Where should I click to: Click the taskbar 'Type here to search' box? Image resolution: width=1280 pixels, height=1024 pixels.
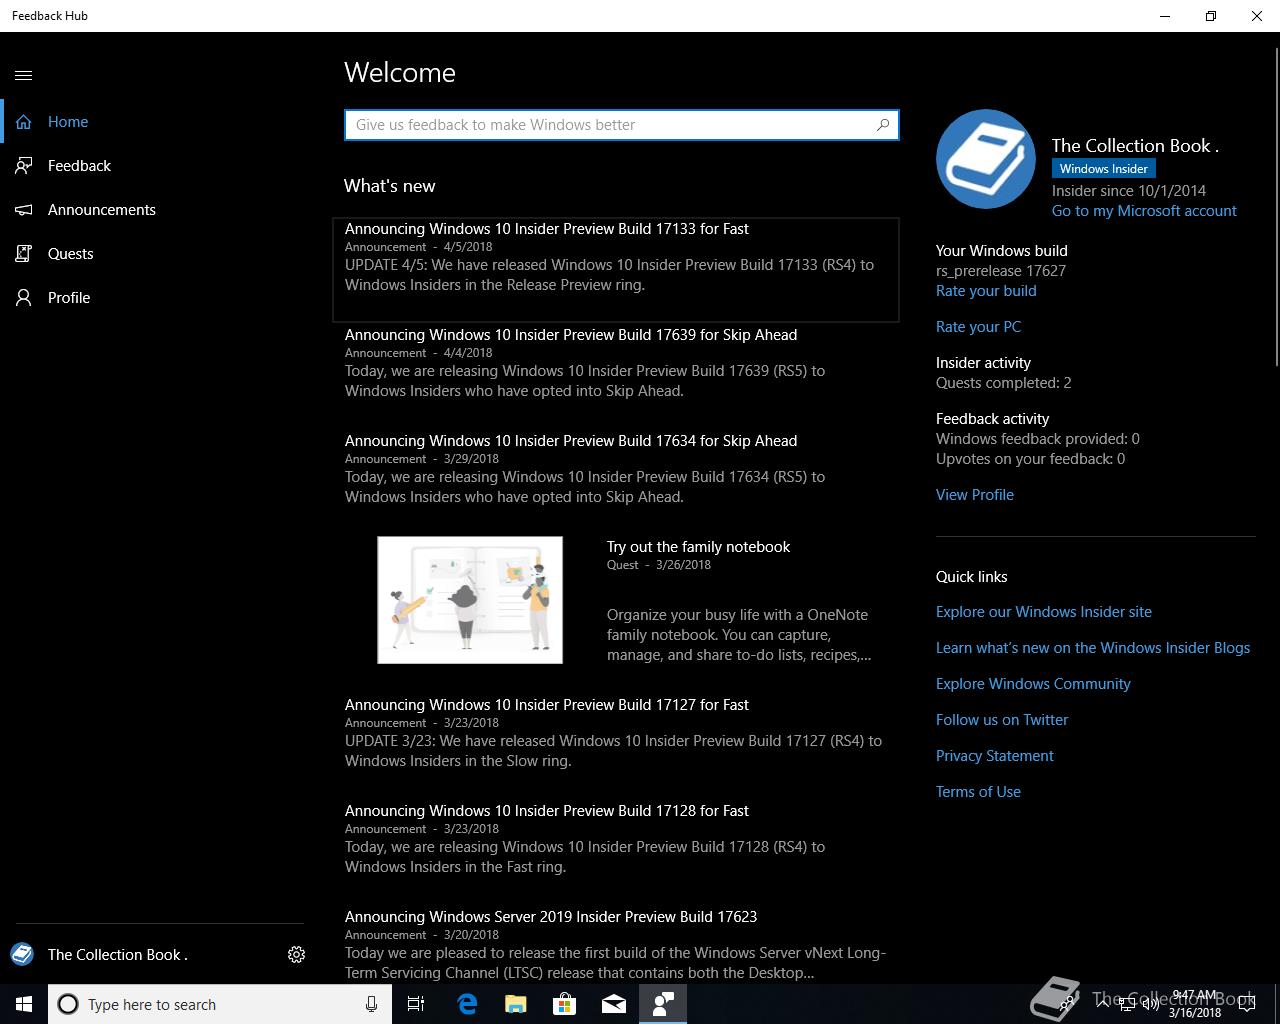[x=220, y=1004]
